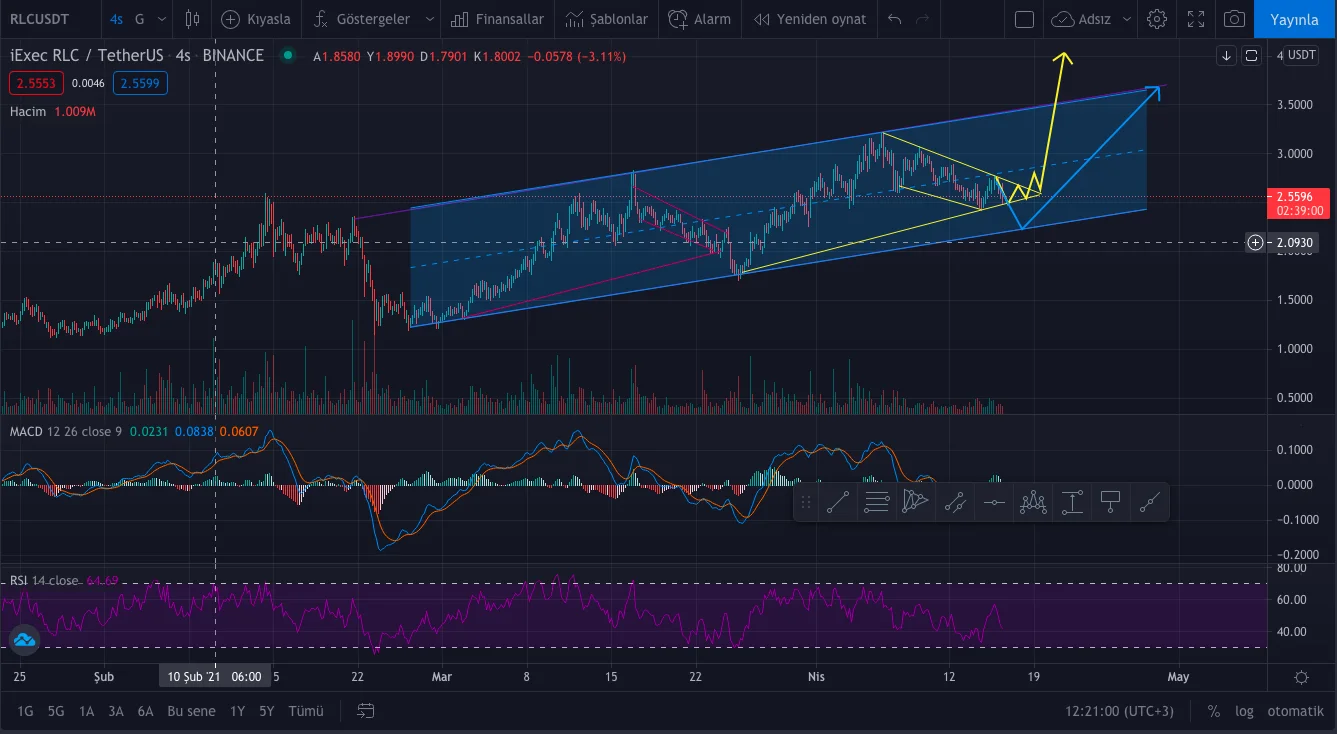Select the 1Y date range

coord(237,711)
